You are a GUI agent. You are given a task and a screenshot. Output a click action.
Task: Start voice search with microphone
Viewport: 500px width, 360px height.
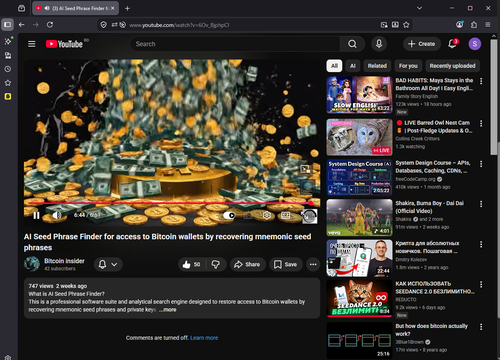[x=379, y=44]
